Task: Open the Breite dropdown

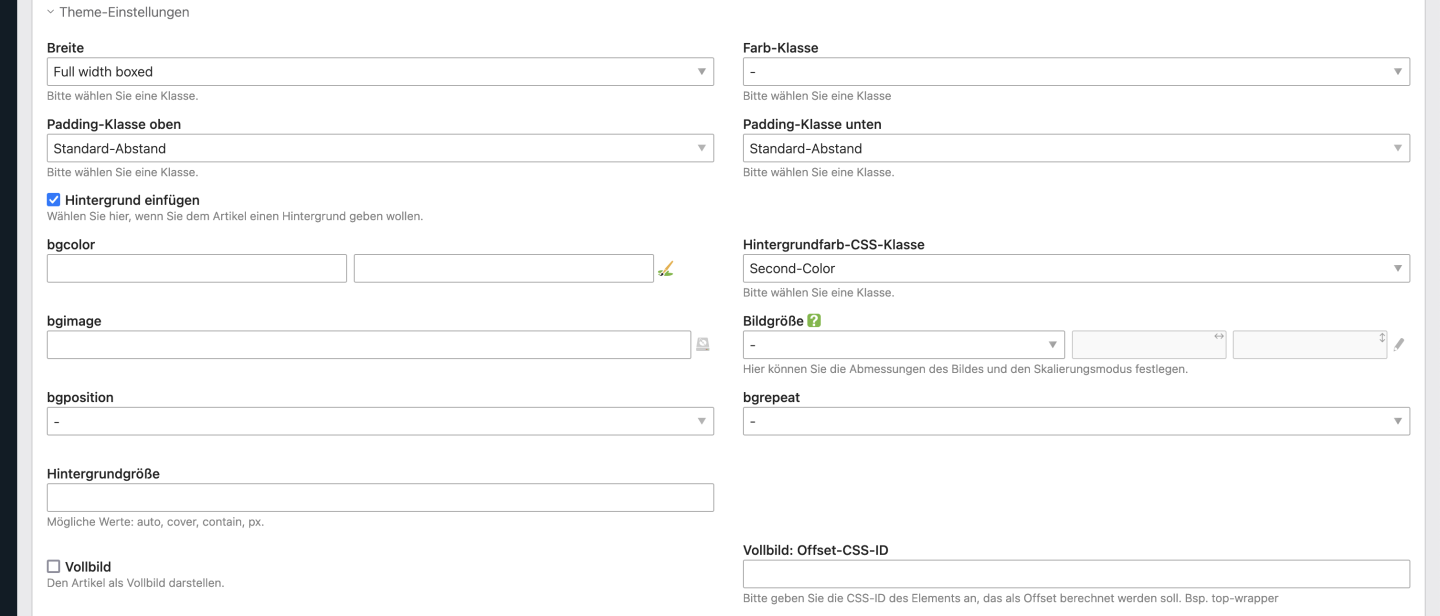Action: (x=380, y=72)
